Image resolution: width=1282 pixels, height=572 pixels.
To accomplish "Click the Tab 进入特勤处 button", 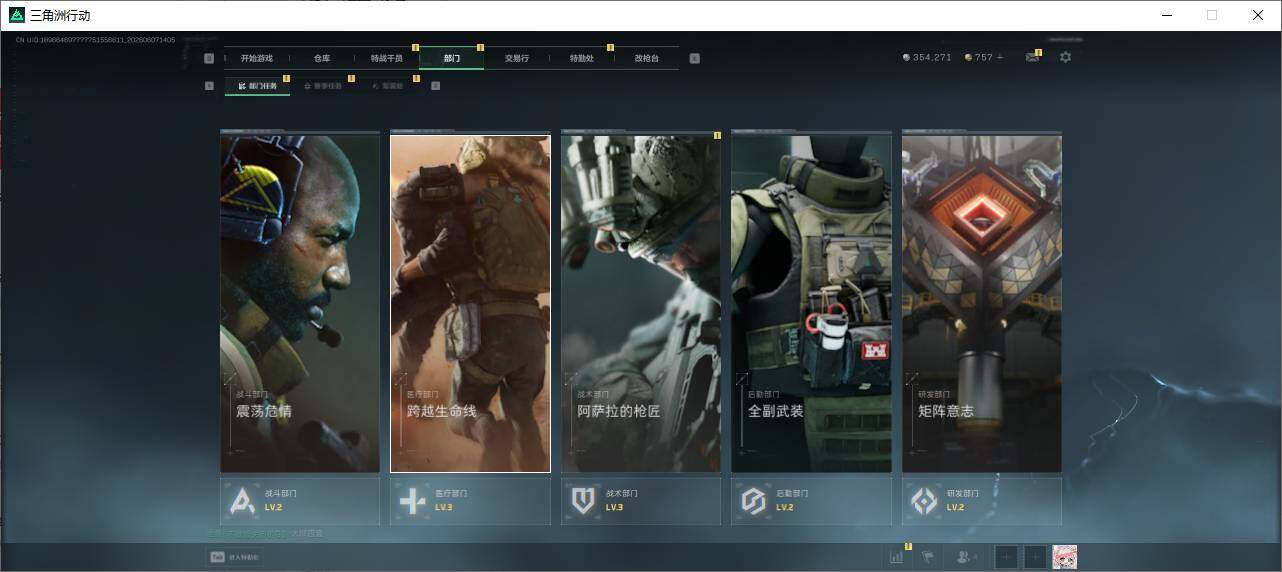I will click(x=234, y=557).
